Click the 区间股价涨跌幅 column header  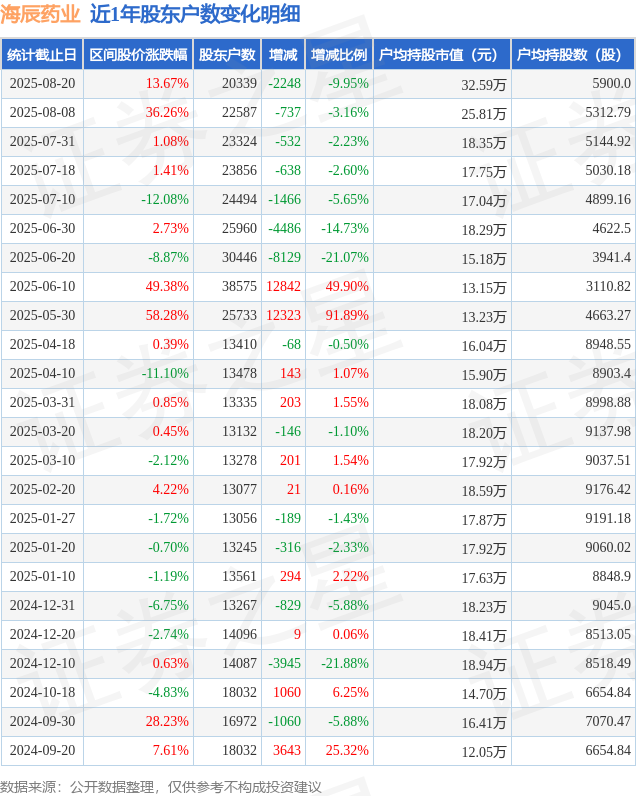click(138, 54)
